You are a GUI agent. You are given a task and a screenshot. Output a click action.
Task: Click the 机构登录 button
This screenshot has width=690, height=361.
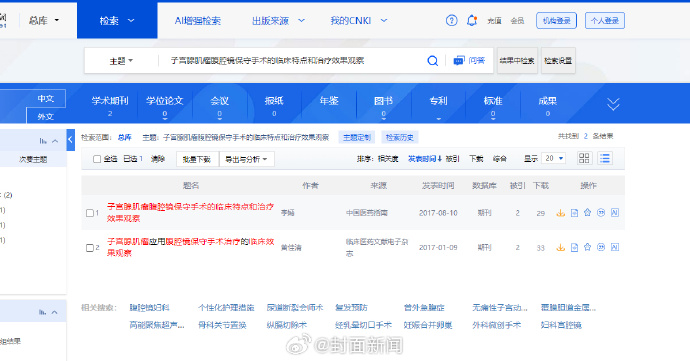tap(556, 21)
